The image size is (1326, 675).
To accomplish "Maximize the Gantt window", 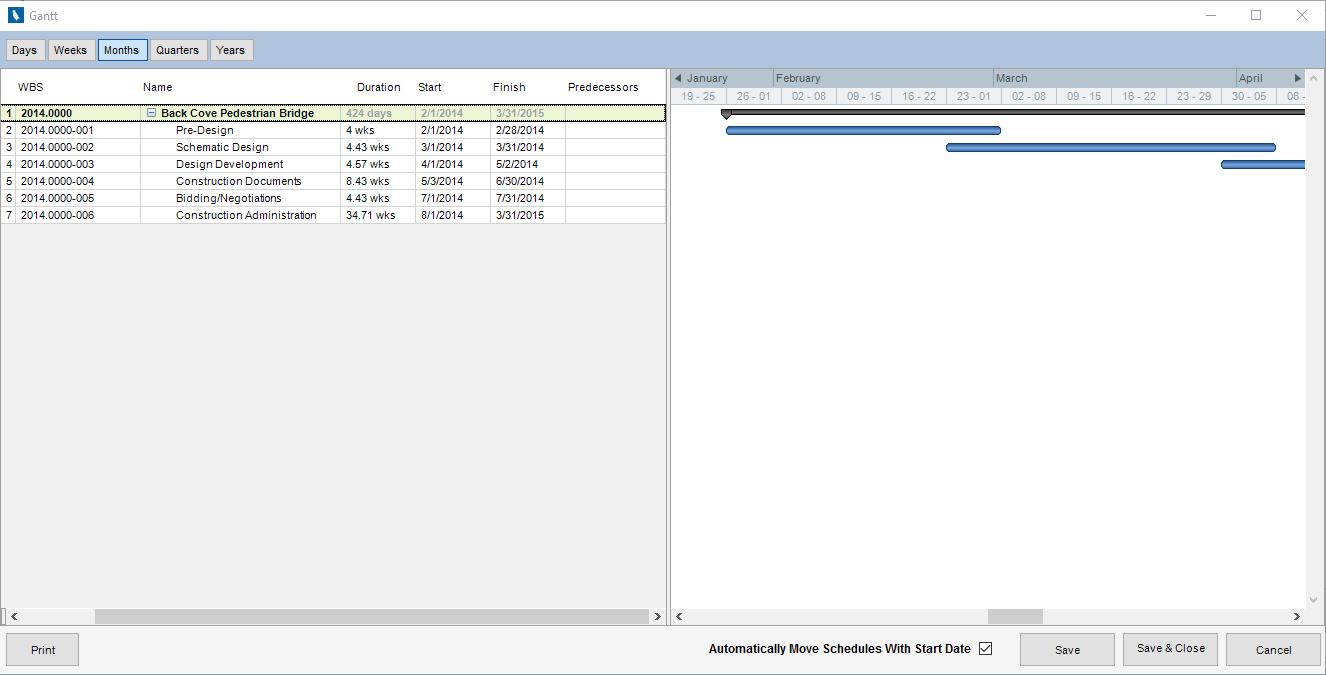I will 1256,15.
